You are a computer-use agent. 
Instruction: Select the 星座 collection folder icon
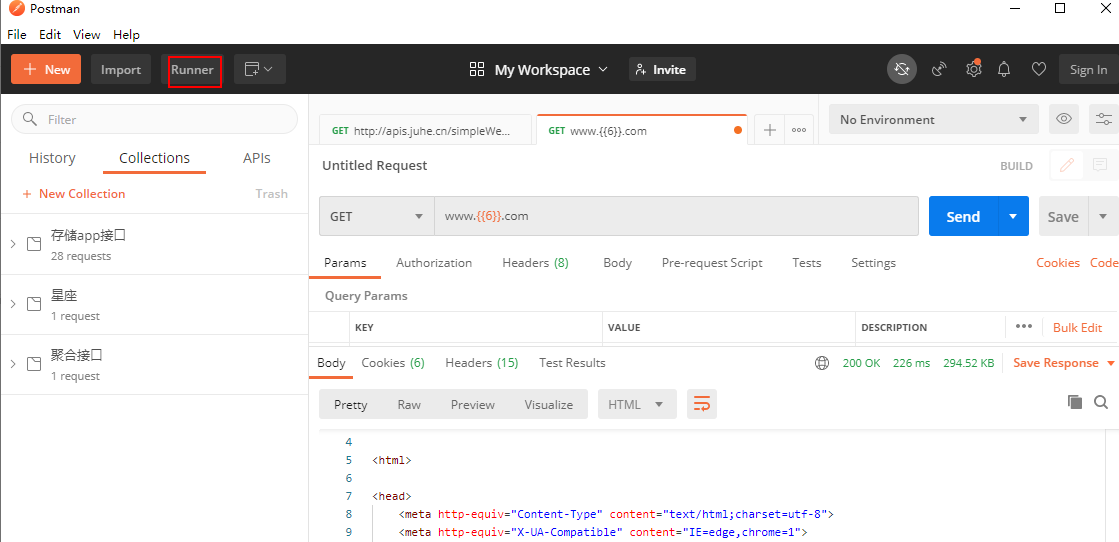click(x=34, y=304)
